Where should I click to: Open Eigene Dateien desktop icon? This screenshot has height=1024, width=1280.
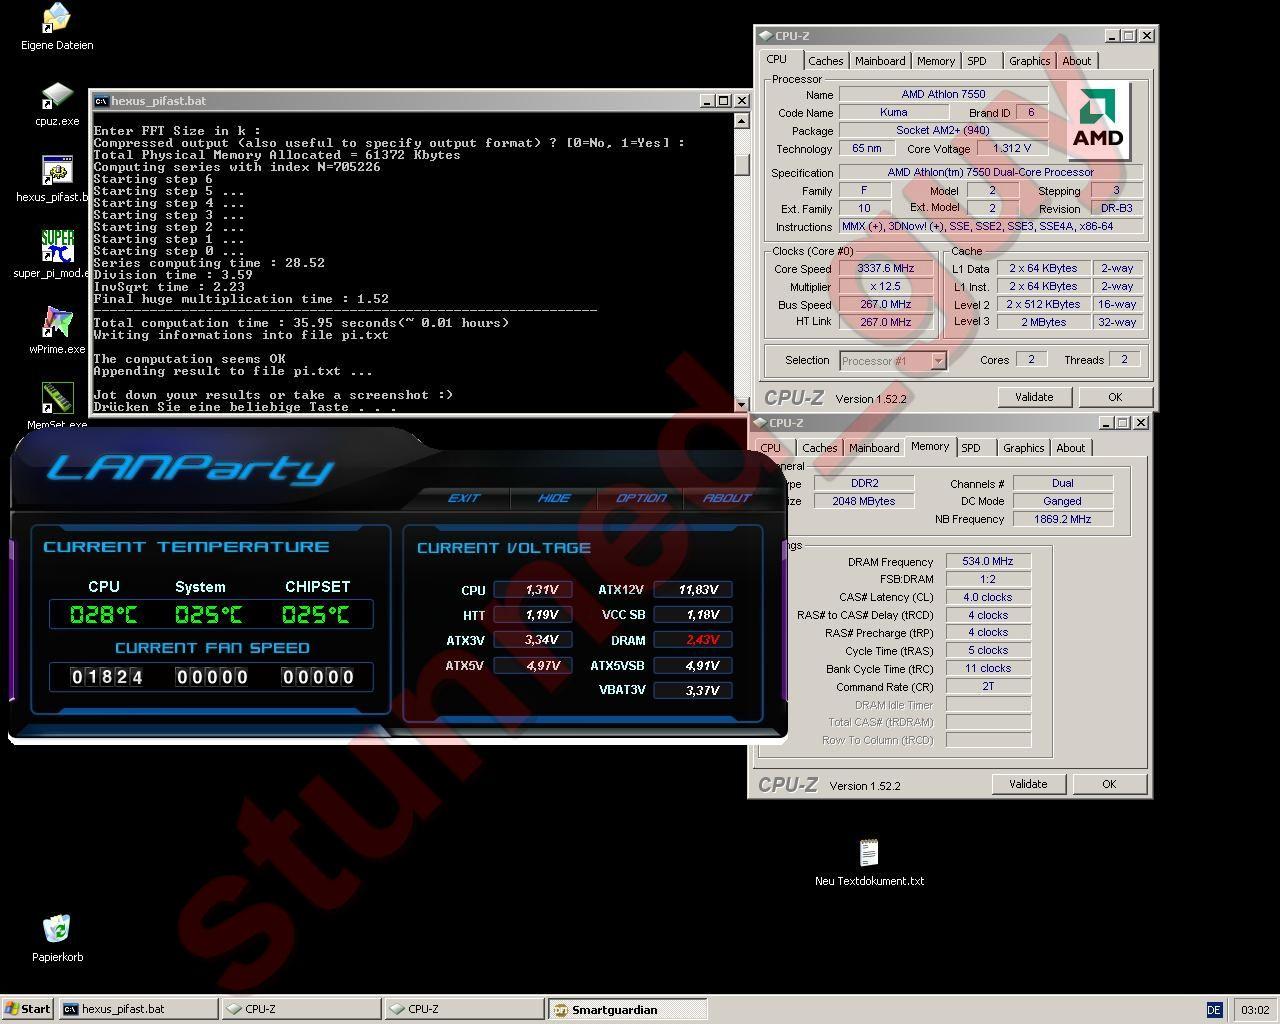click(57, 27)
